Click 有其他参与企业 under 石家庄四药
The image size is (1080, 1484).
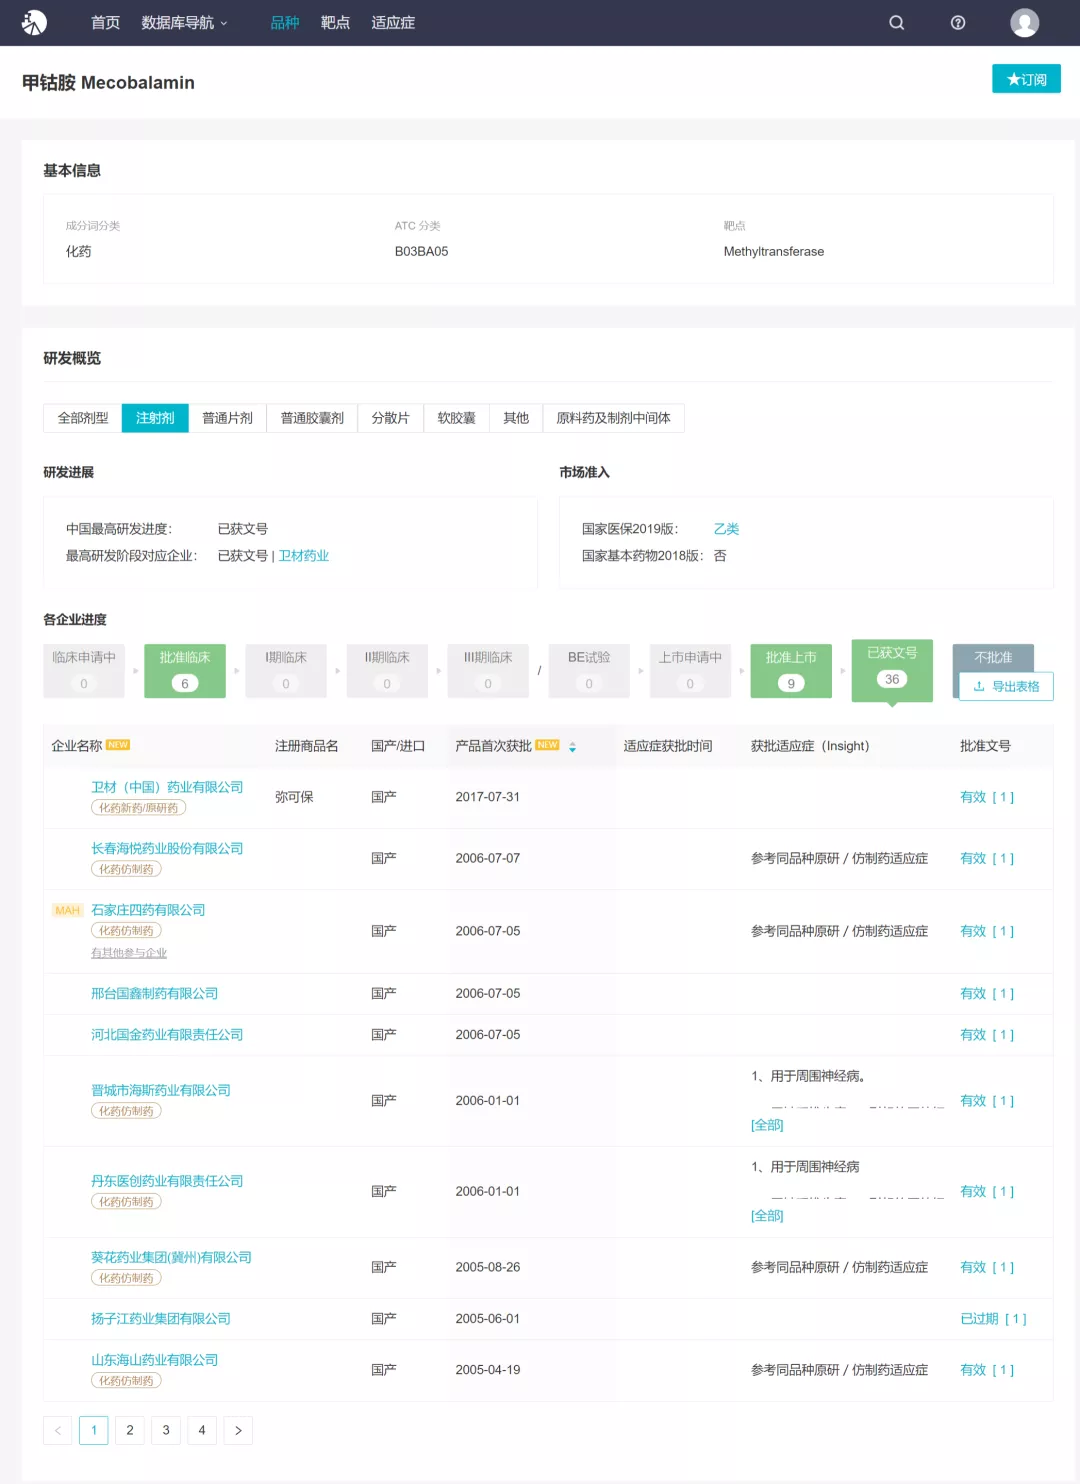pyautogui.click(x=129, y=953)
